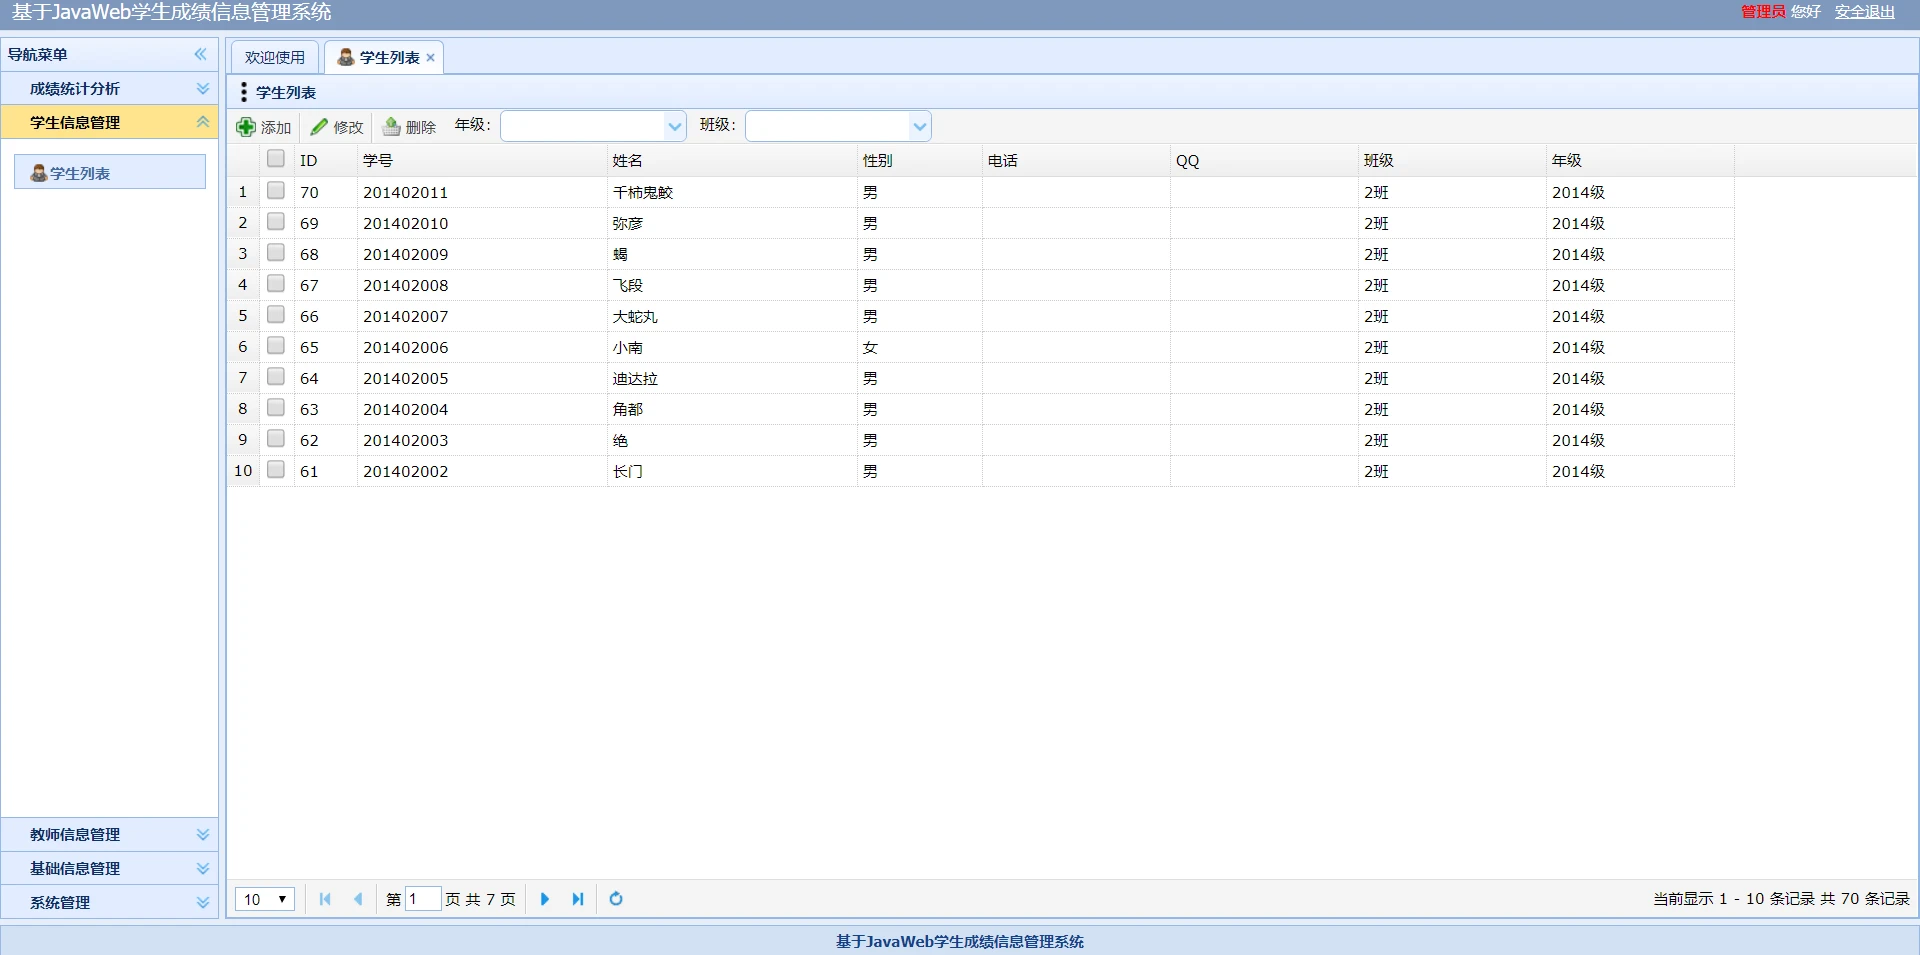The height and width of the screenshot is (955, 1920).
Task: Check the row for student 绝
Action: [276, 438]
